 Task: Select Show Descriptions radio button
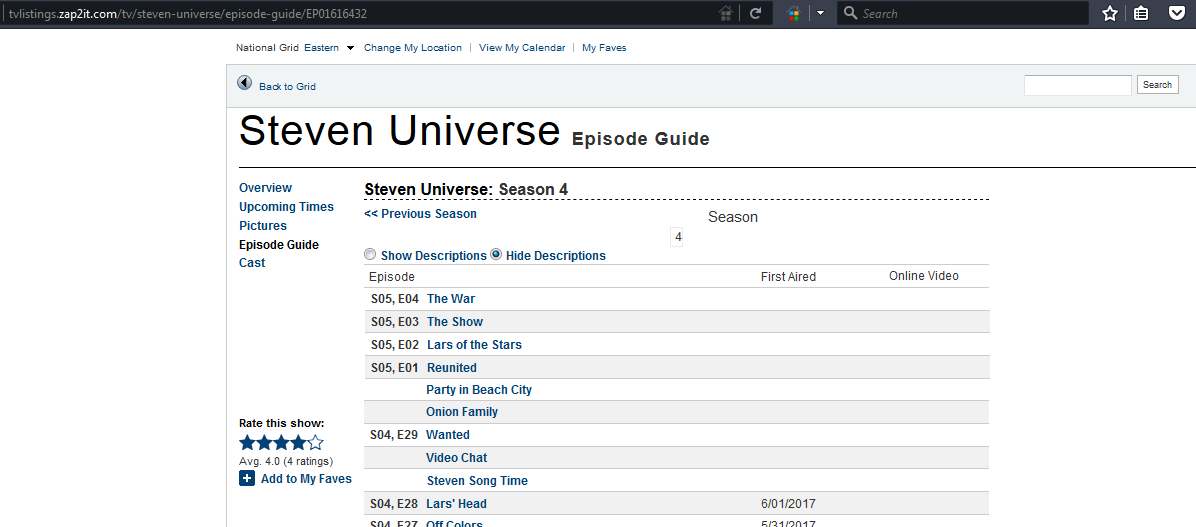pyautogui.click(x=370, y=255)
